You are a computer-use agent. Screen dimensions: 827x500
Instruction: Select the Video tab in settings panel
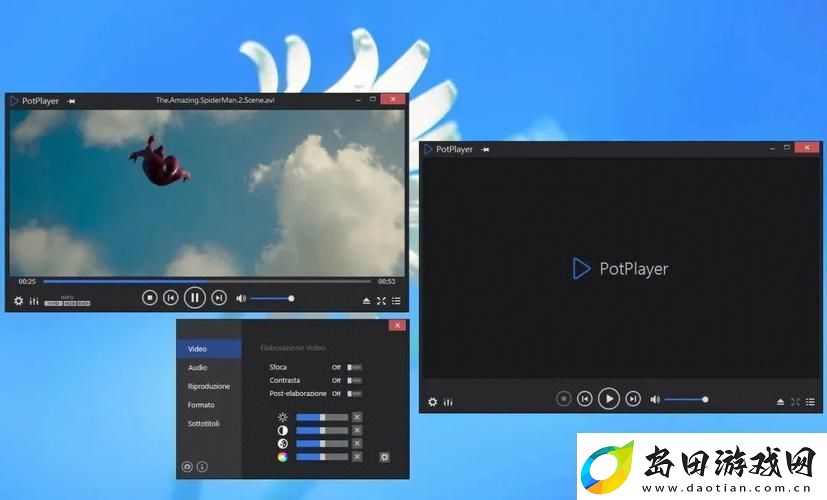tap(209, 349)
